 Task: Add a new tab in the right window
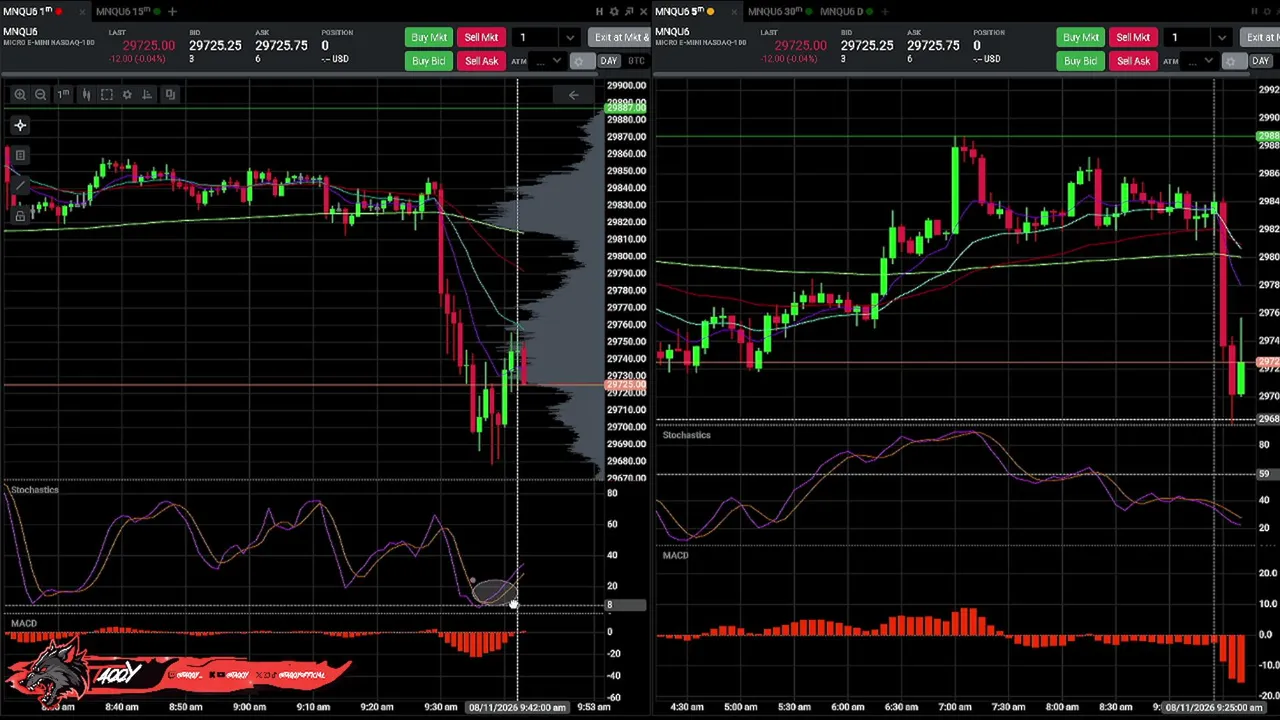click(887, 11)
